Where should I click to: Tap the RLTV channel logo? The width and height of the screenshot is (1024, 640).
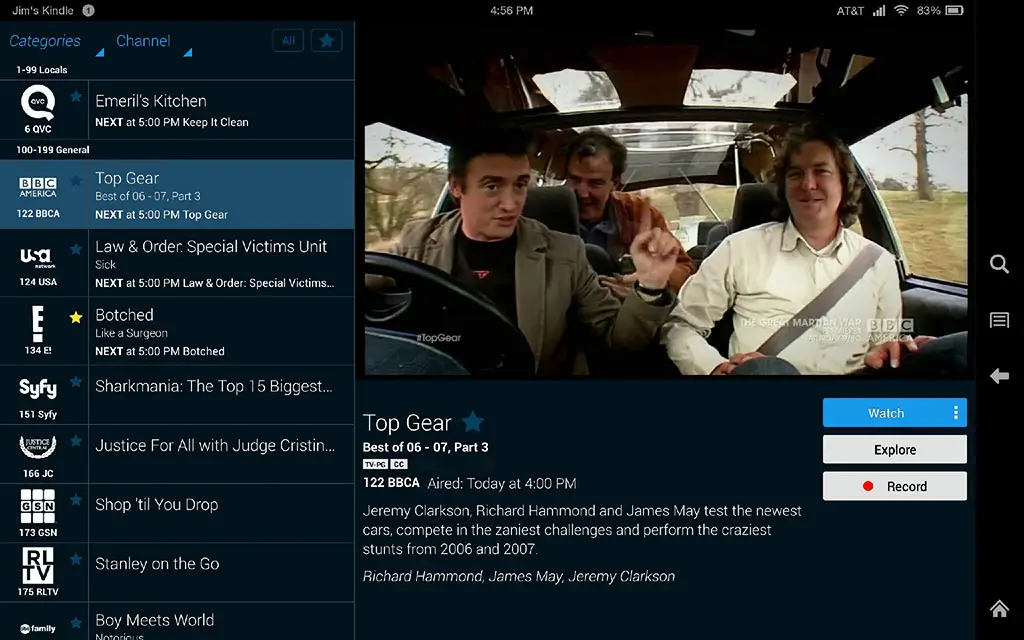[38, 566]
